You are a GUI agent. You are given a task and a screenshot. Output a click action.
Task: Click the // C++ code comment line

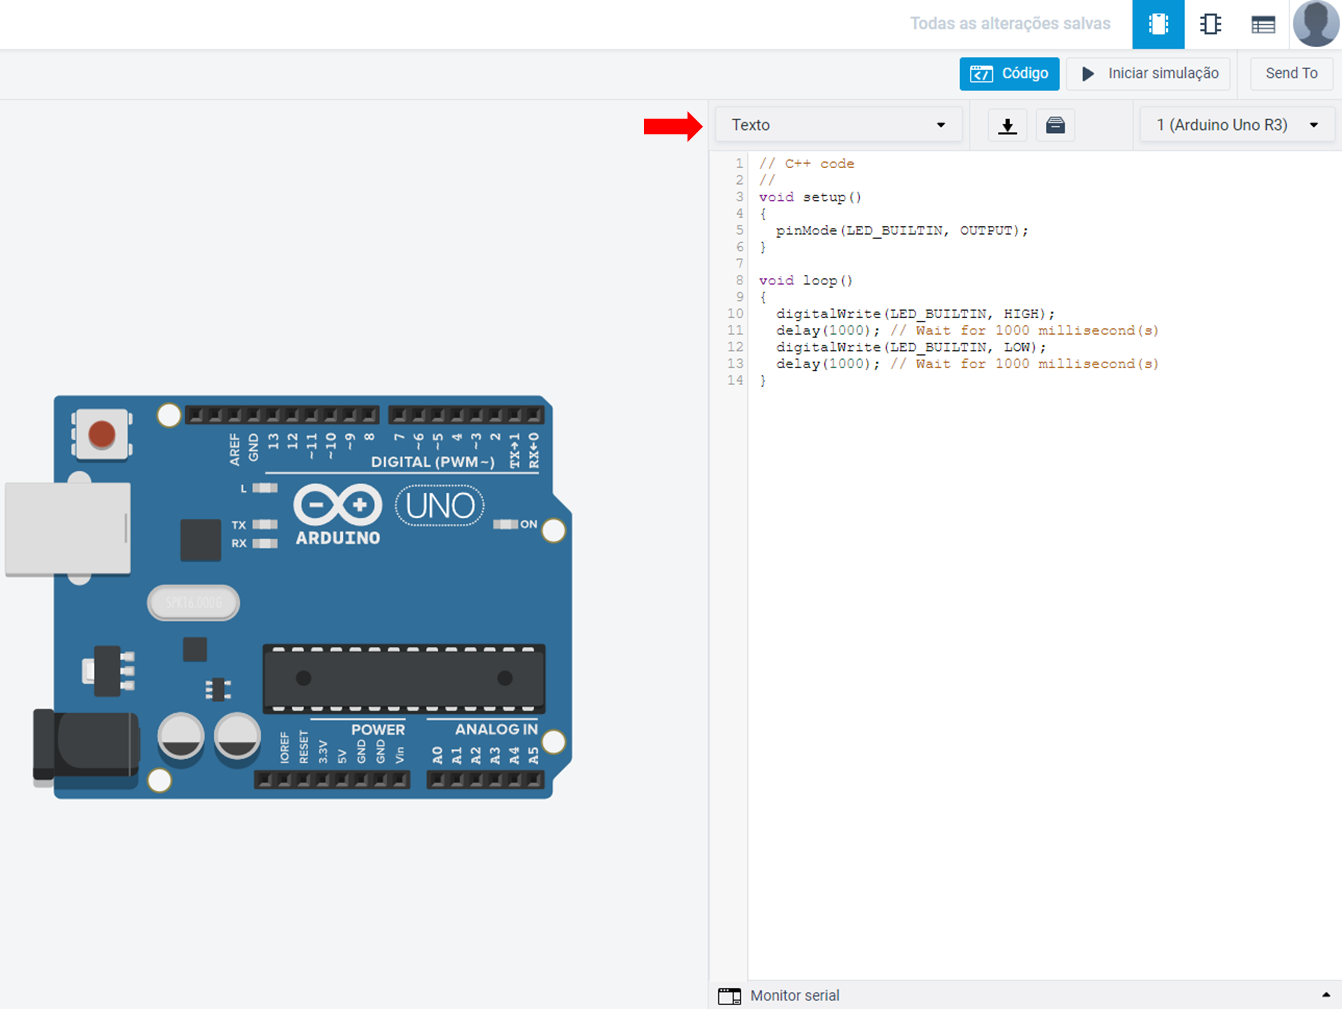[x=806, y=163]
